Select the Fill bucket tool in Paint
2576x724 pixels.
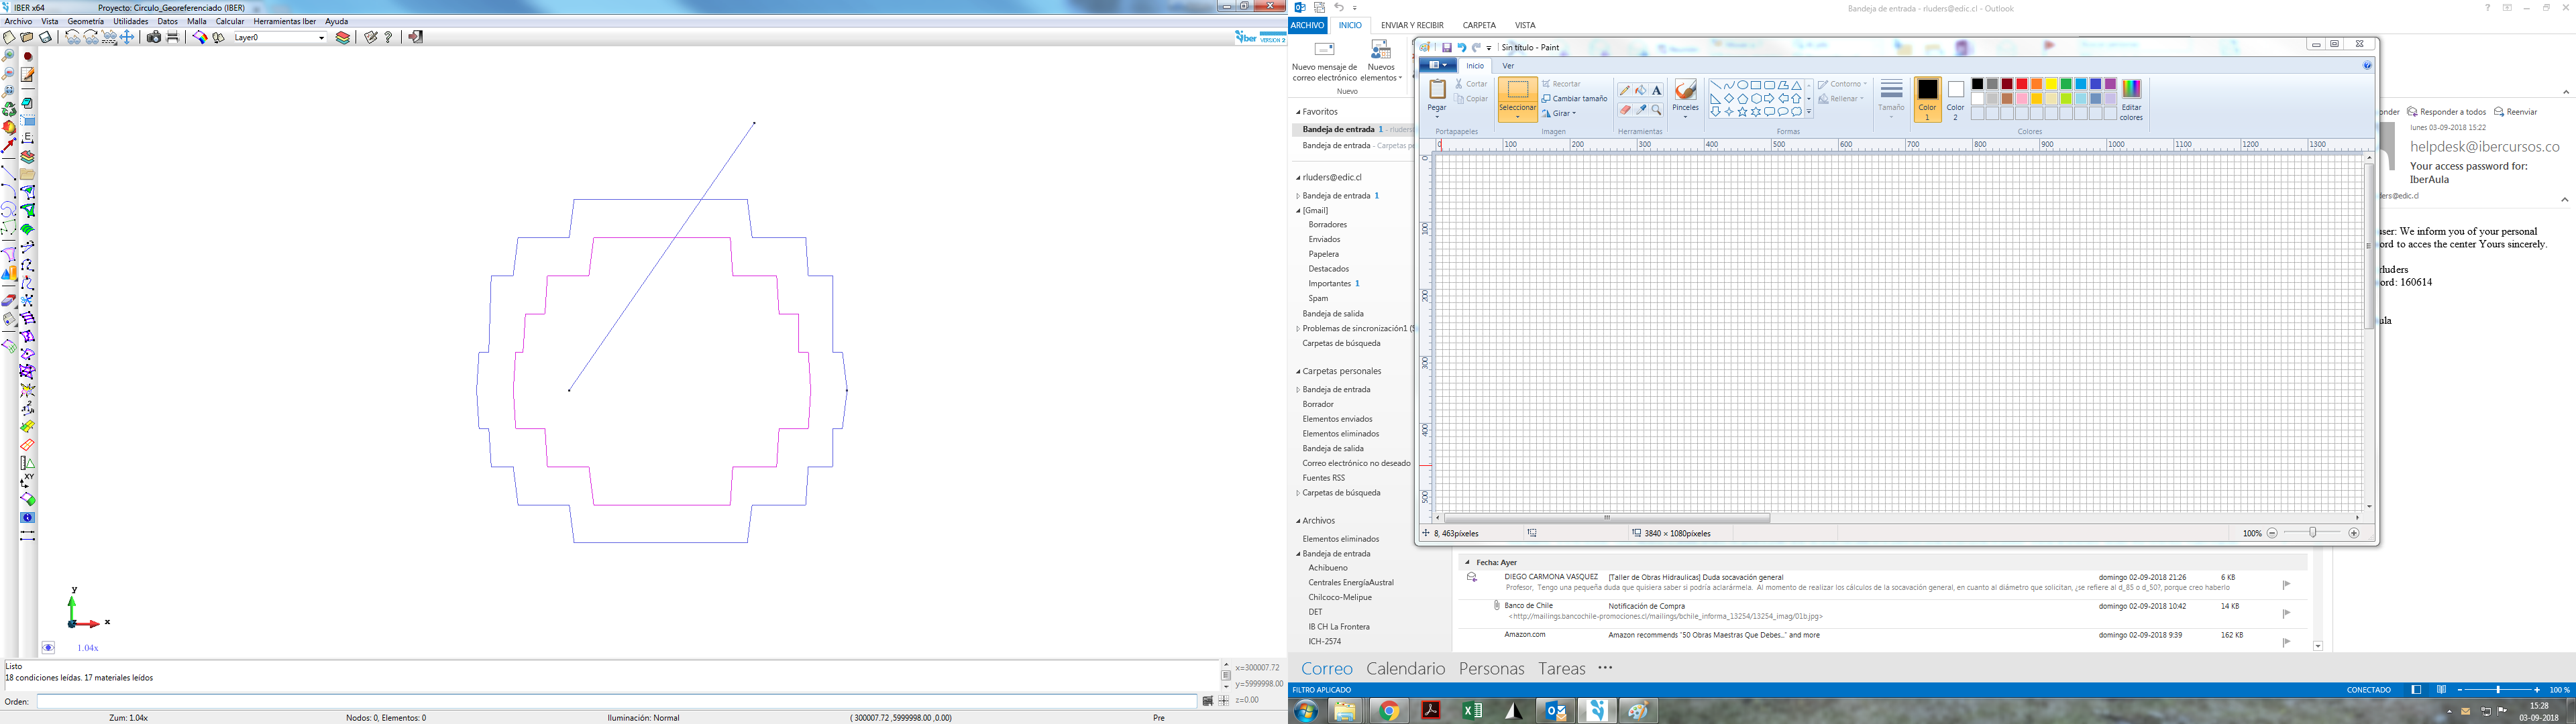[x=1641, y=90]
